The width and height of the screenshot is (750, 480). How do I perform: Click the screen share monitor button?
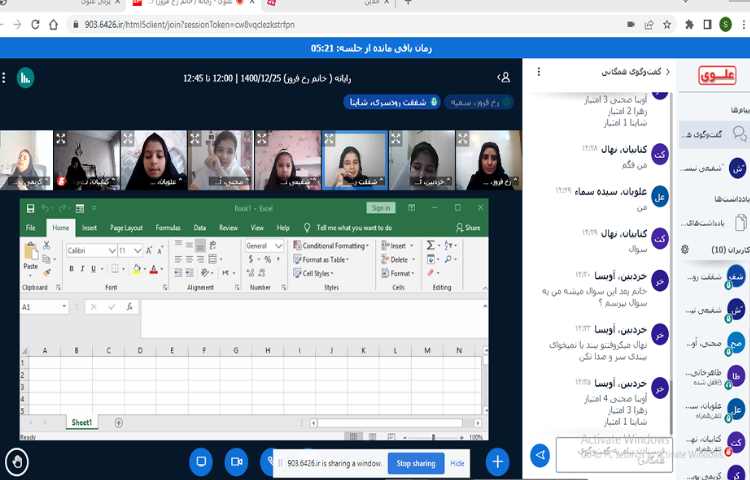(201, 461)
